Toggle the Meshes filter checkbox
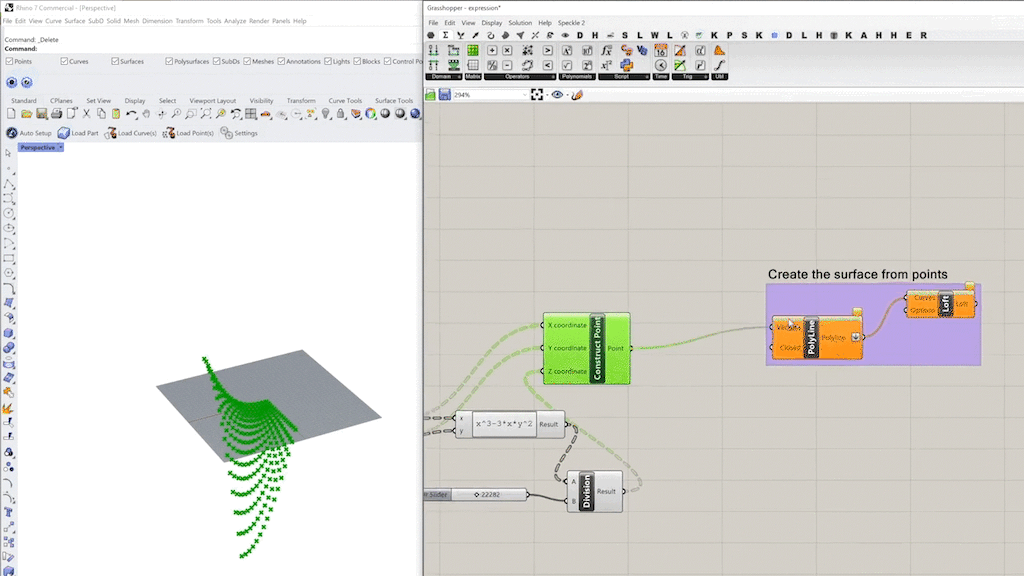Screen dimensions: 1024x576 click(247, 61)
